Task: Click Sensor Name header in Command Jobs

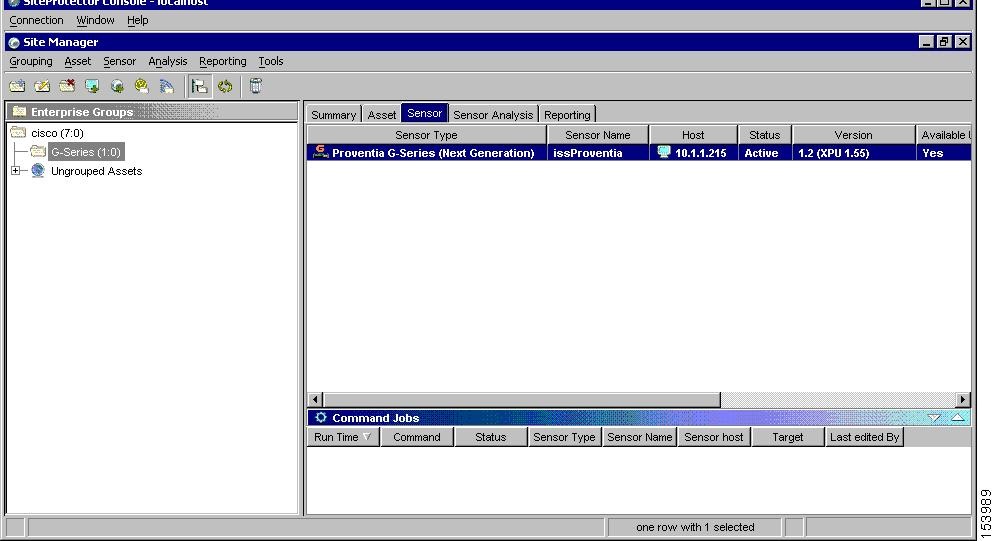Action: [639, 437]
